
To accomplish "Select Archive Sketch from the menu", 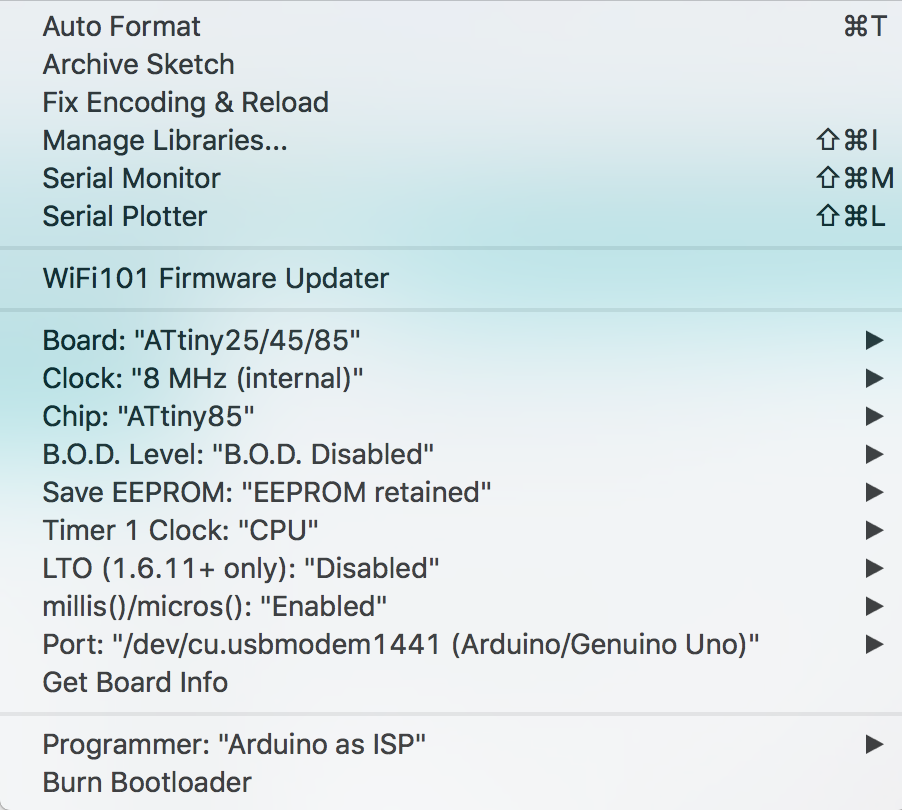I will tap(138, 65).
